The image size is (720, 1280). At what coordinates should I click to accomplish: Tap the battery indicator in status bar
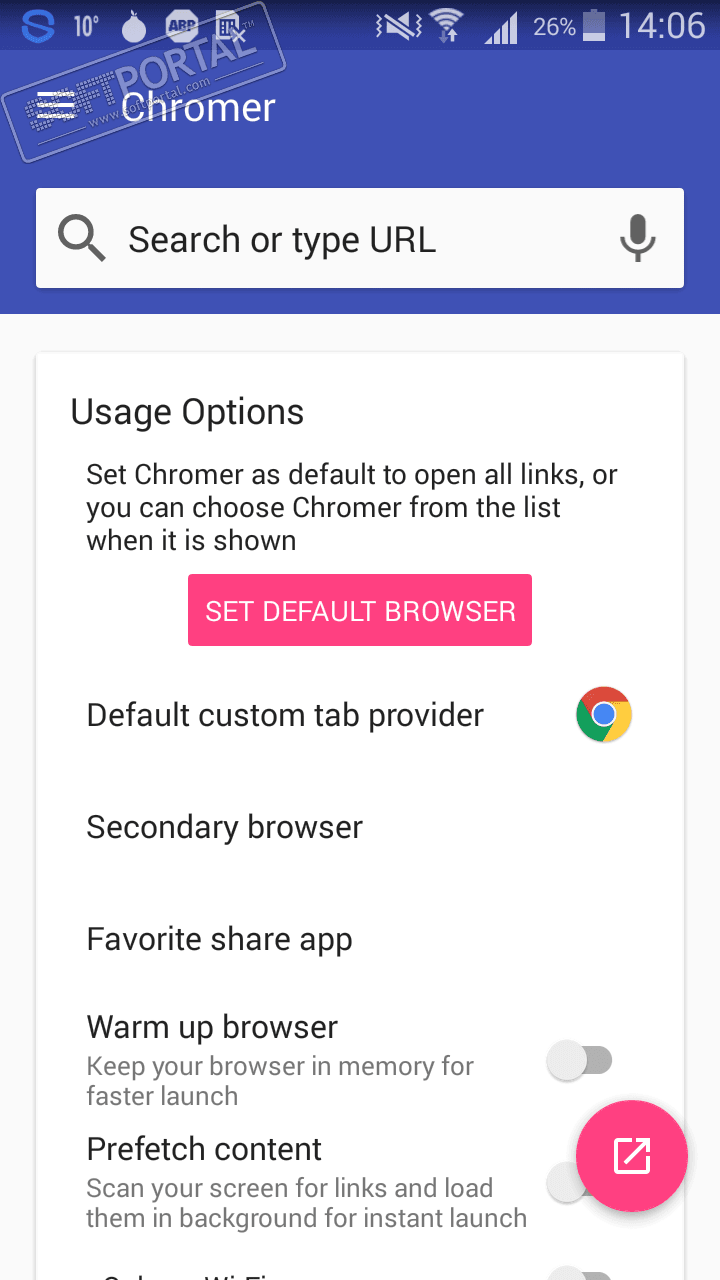pos(594,26)
